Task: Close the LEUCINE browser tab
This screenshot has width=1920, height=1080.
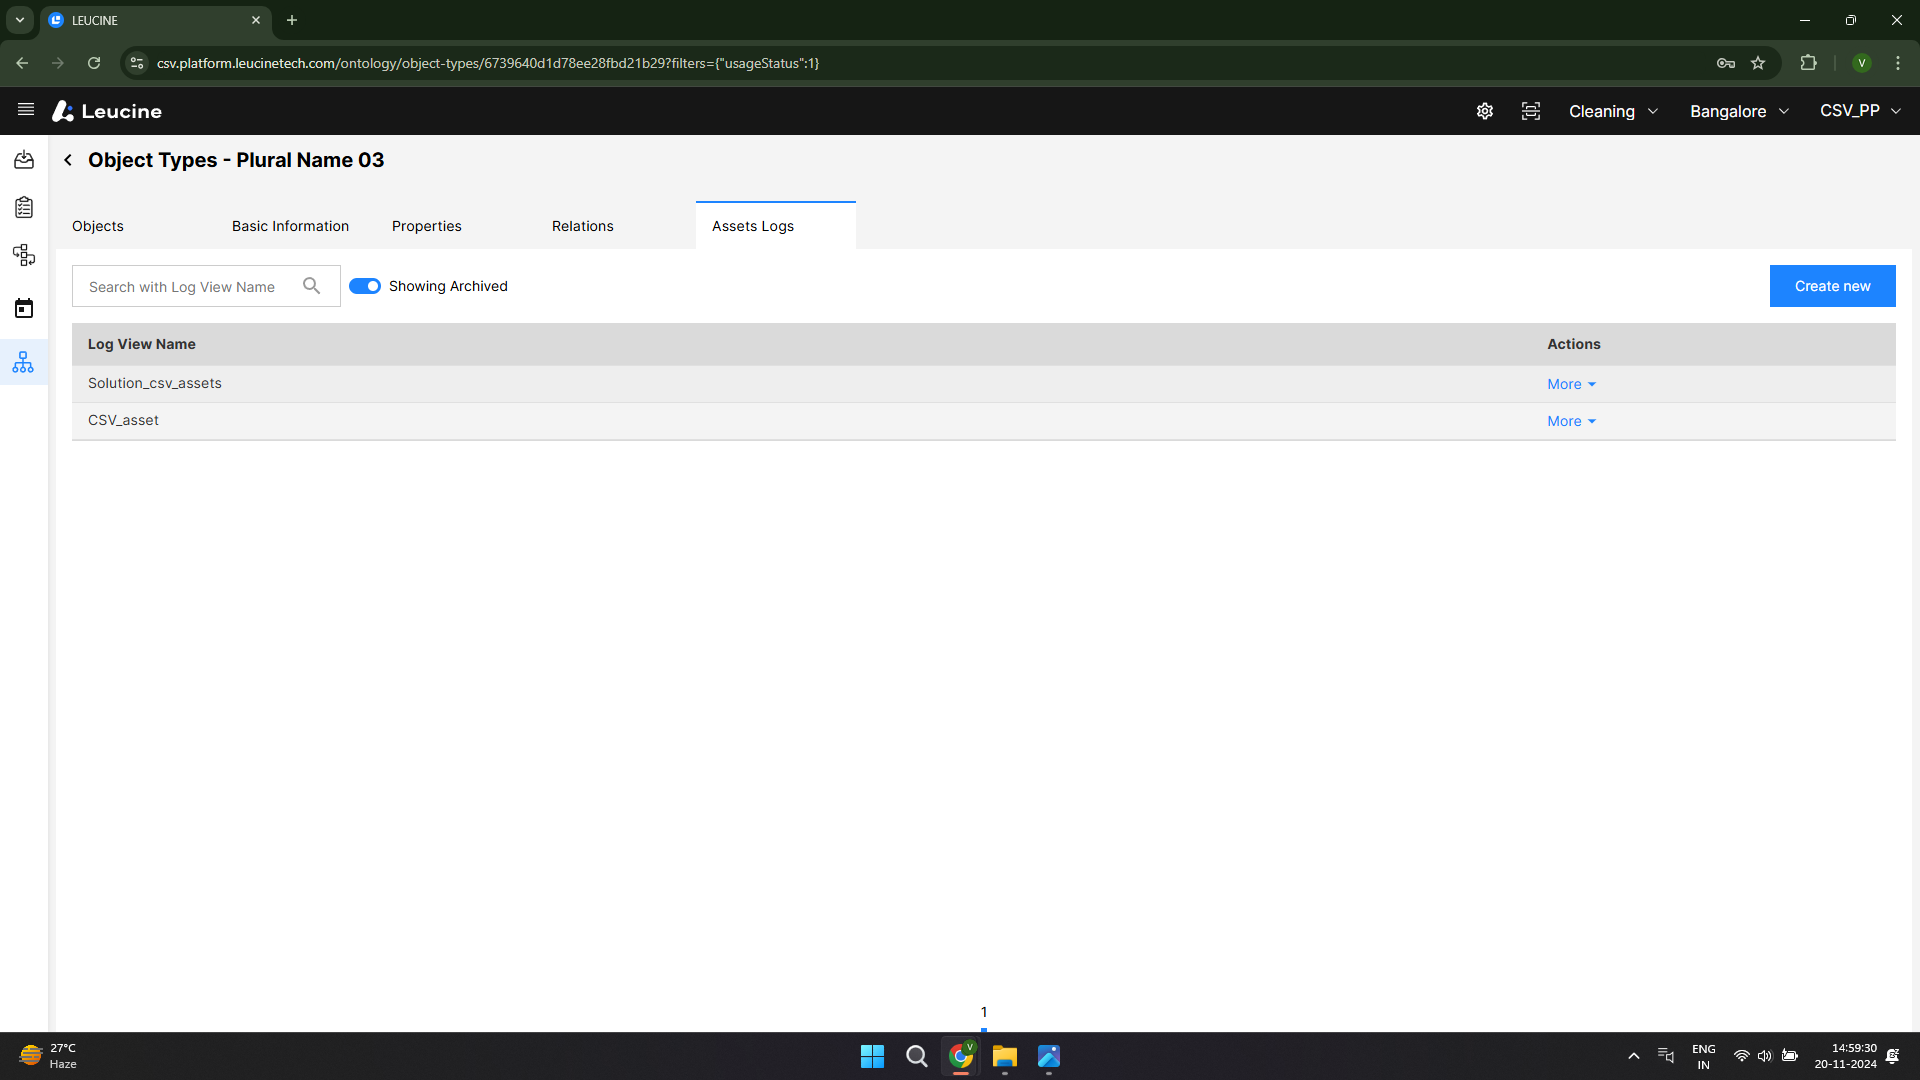Action: click(x=256, y=20)
